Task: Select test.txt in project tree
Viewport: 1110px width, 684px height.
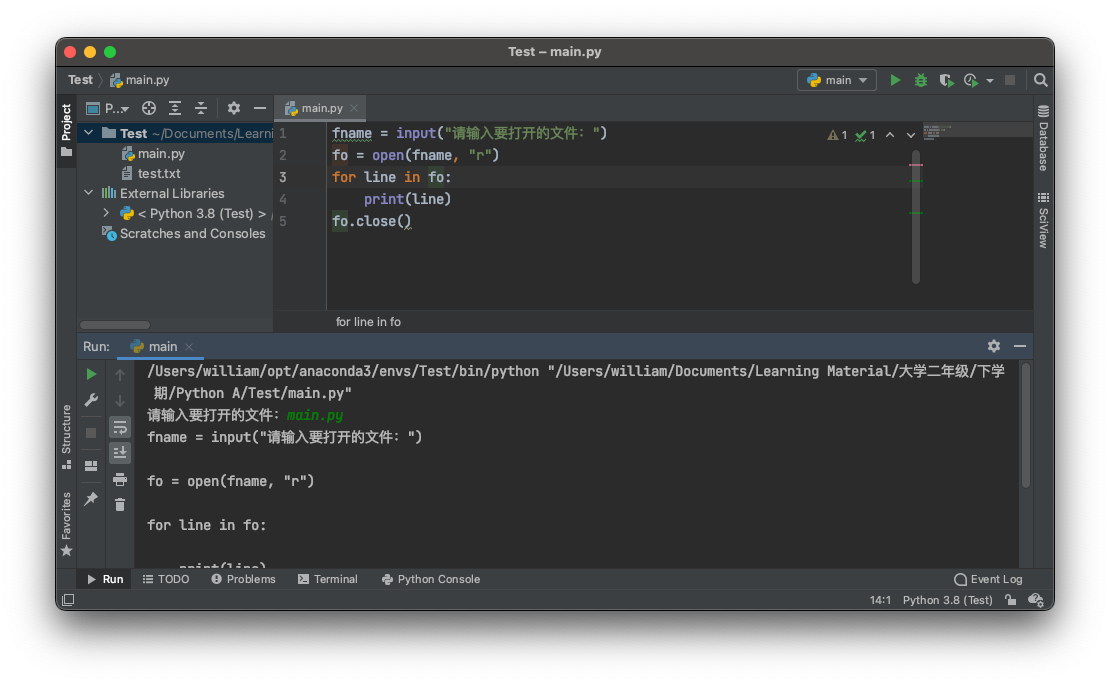Action: [x=159, y=173]
